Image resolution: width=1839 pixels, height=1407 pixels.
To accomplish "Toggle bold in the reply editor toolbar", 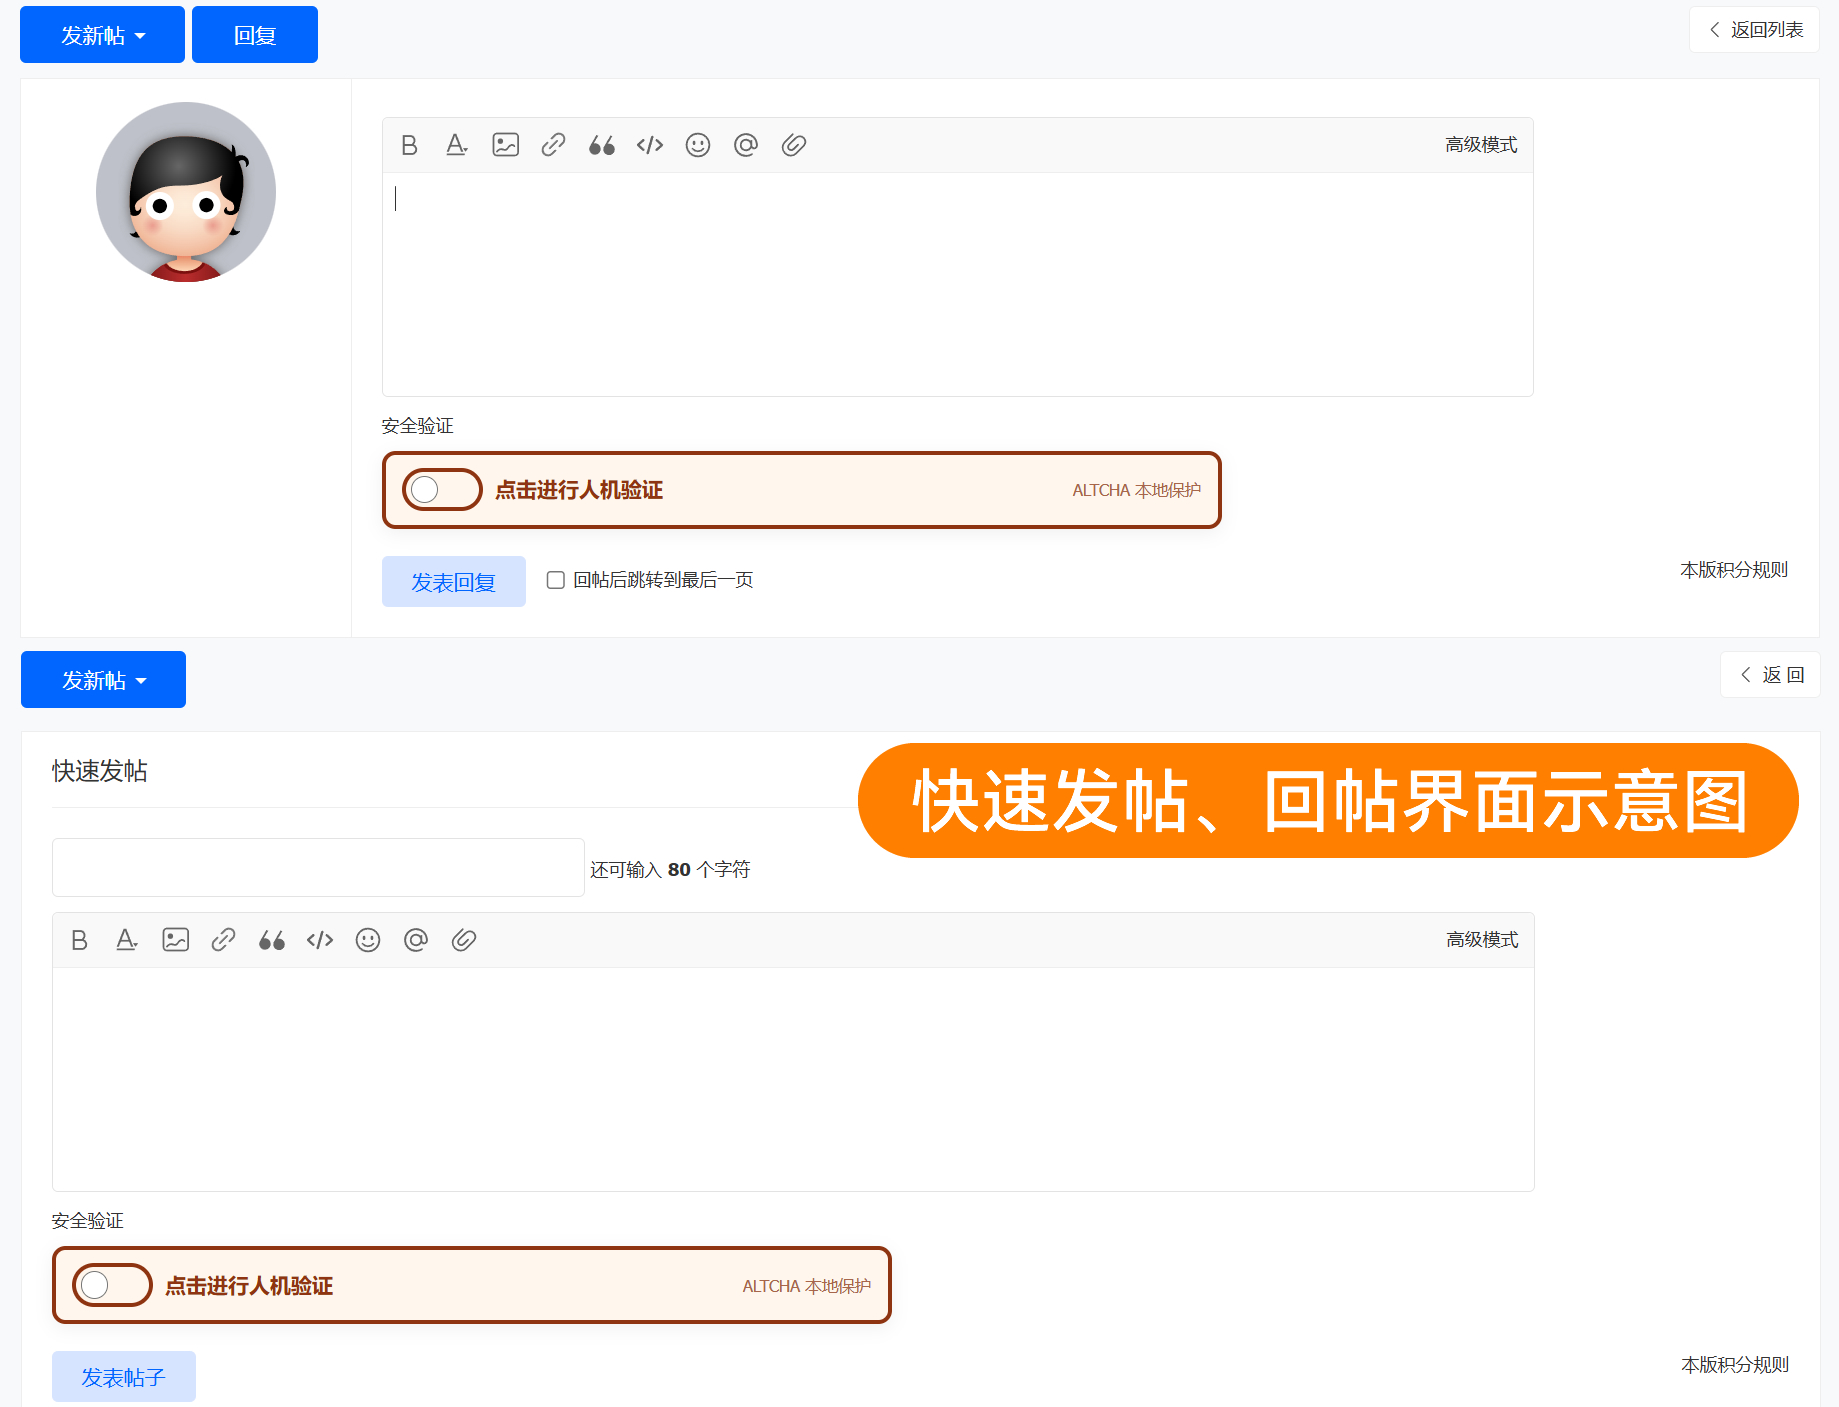I will tap(409, 145).
